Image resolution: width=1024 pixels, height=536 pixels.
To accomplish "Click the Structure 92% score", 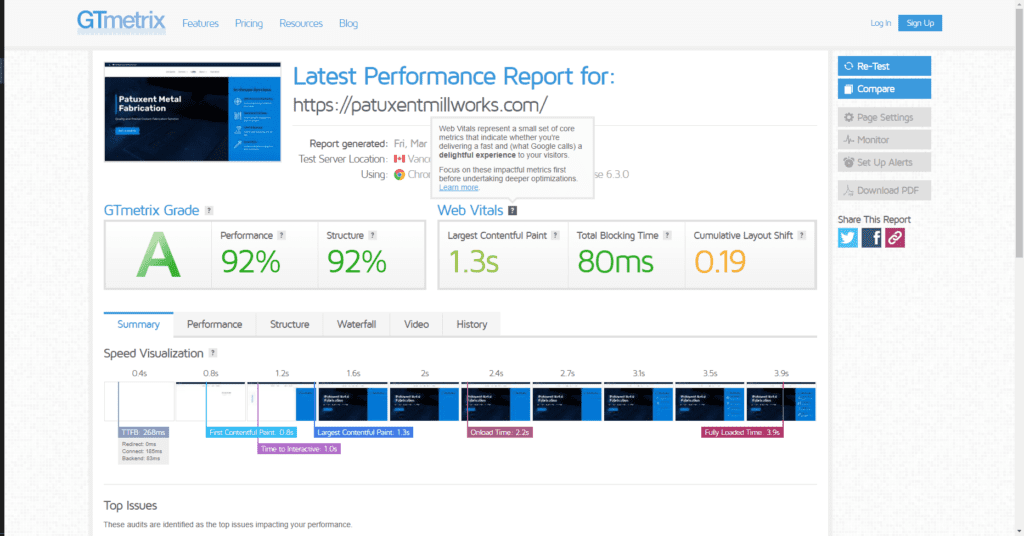I will [x=357, y=262].
